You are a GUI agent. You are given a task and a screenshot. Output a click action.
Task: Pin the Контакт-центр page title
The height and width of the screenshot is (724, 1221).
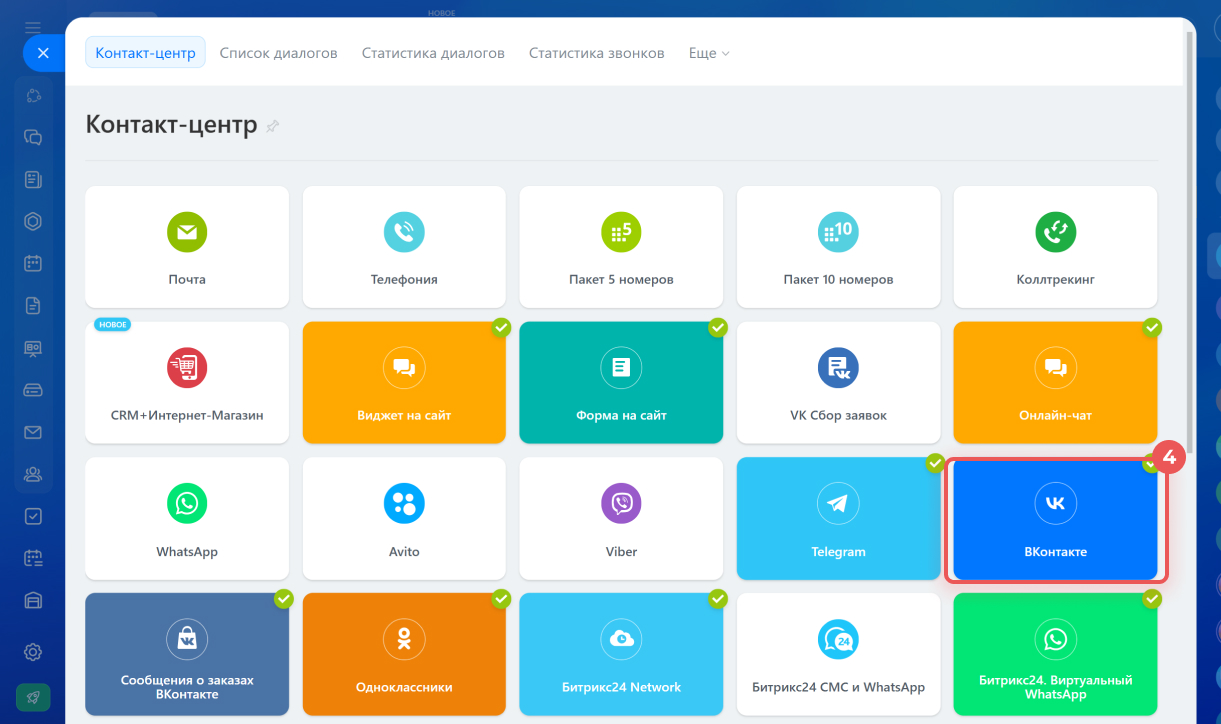click(x=272, y=126)
